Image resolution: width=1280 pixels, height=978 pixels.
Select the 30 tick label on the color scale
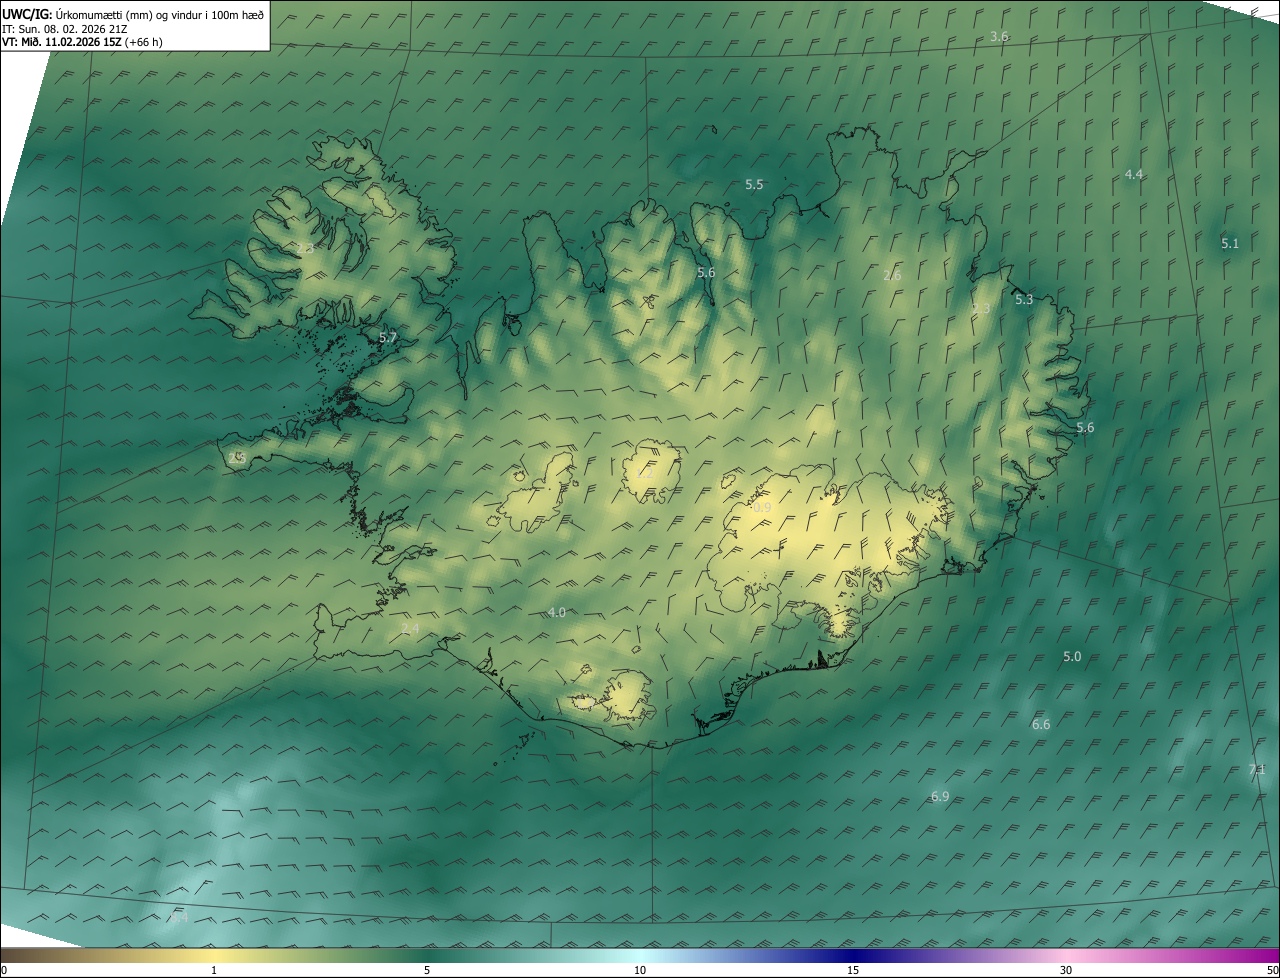1066,970
